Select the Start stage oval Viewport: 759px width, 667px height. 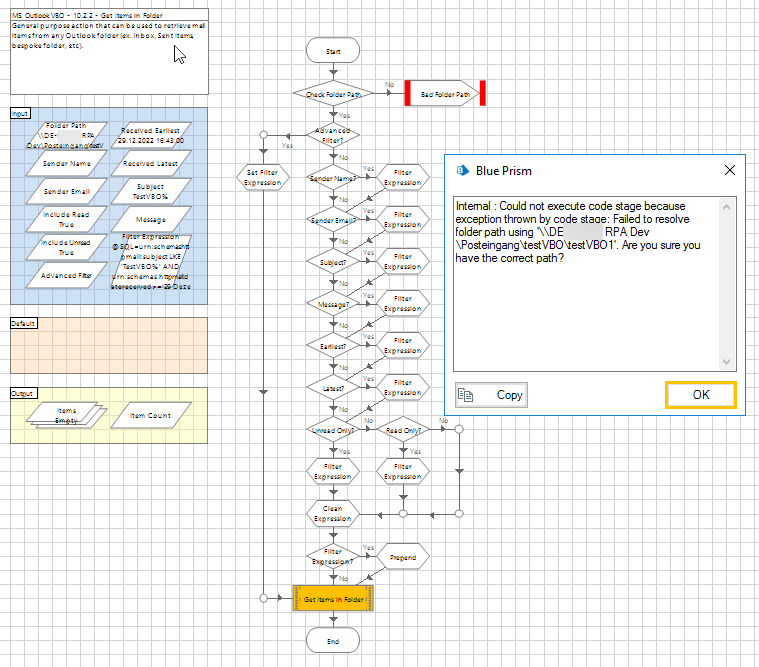(333, 51)
